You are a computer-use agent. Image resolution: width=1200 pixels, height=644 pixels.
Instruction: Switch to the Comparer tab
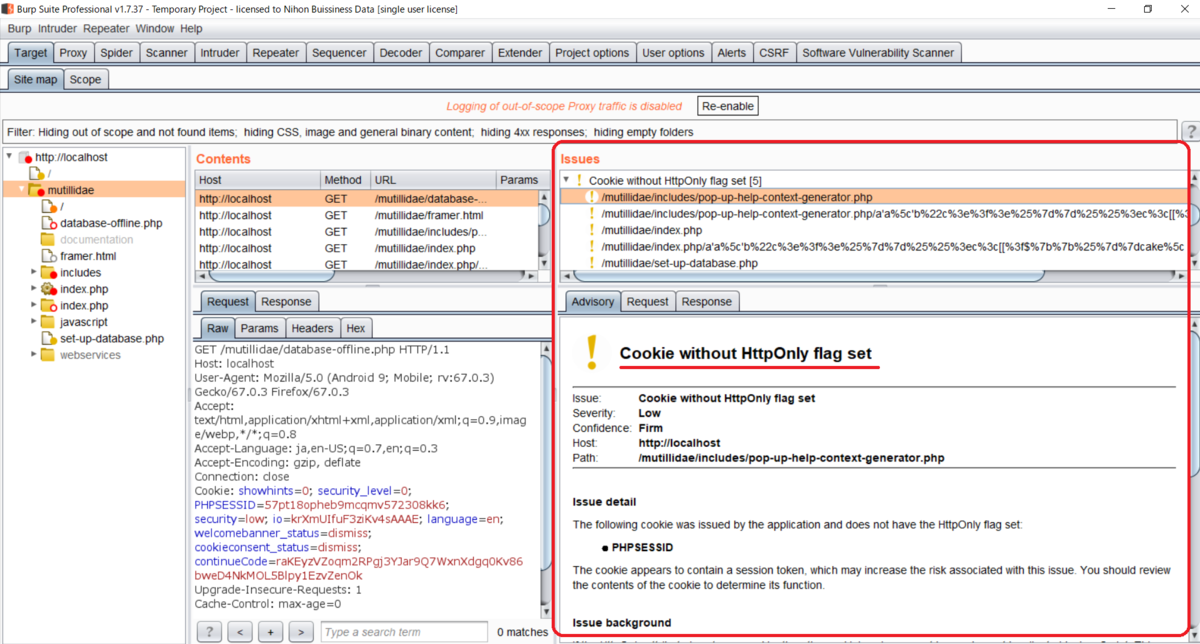pyautogui.click(x=460, y=53)
